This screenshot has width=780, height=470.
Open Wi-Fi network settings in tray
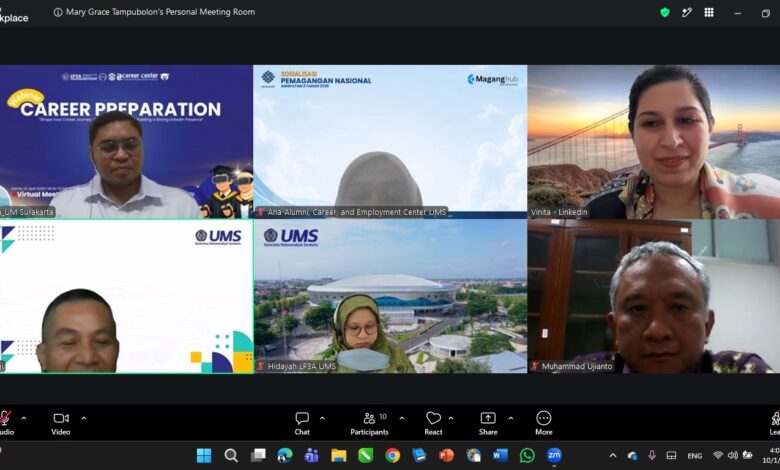718,456
